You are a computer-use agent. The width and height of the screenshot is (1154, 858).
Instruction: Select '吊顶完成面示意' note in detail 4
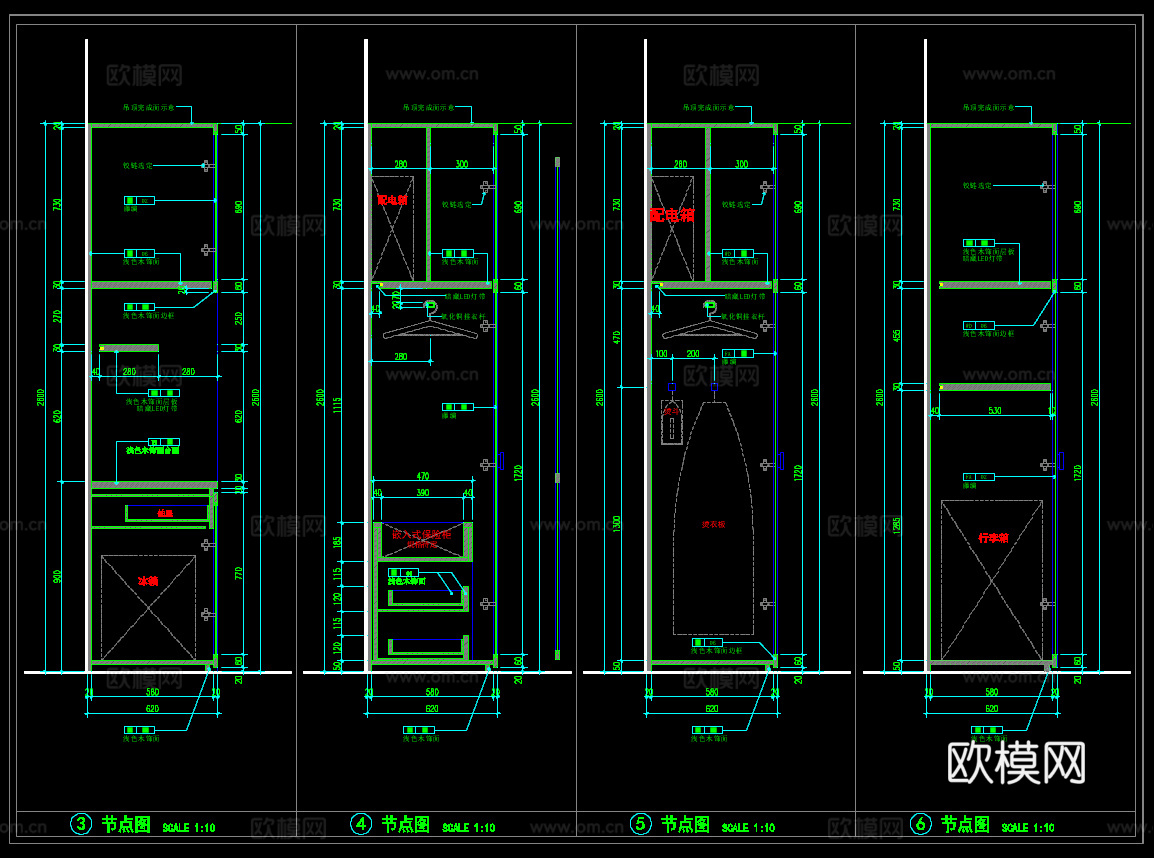[428, 107]
